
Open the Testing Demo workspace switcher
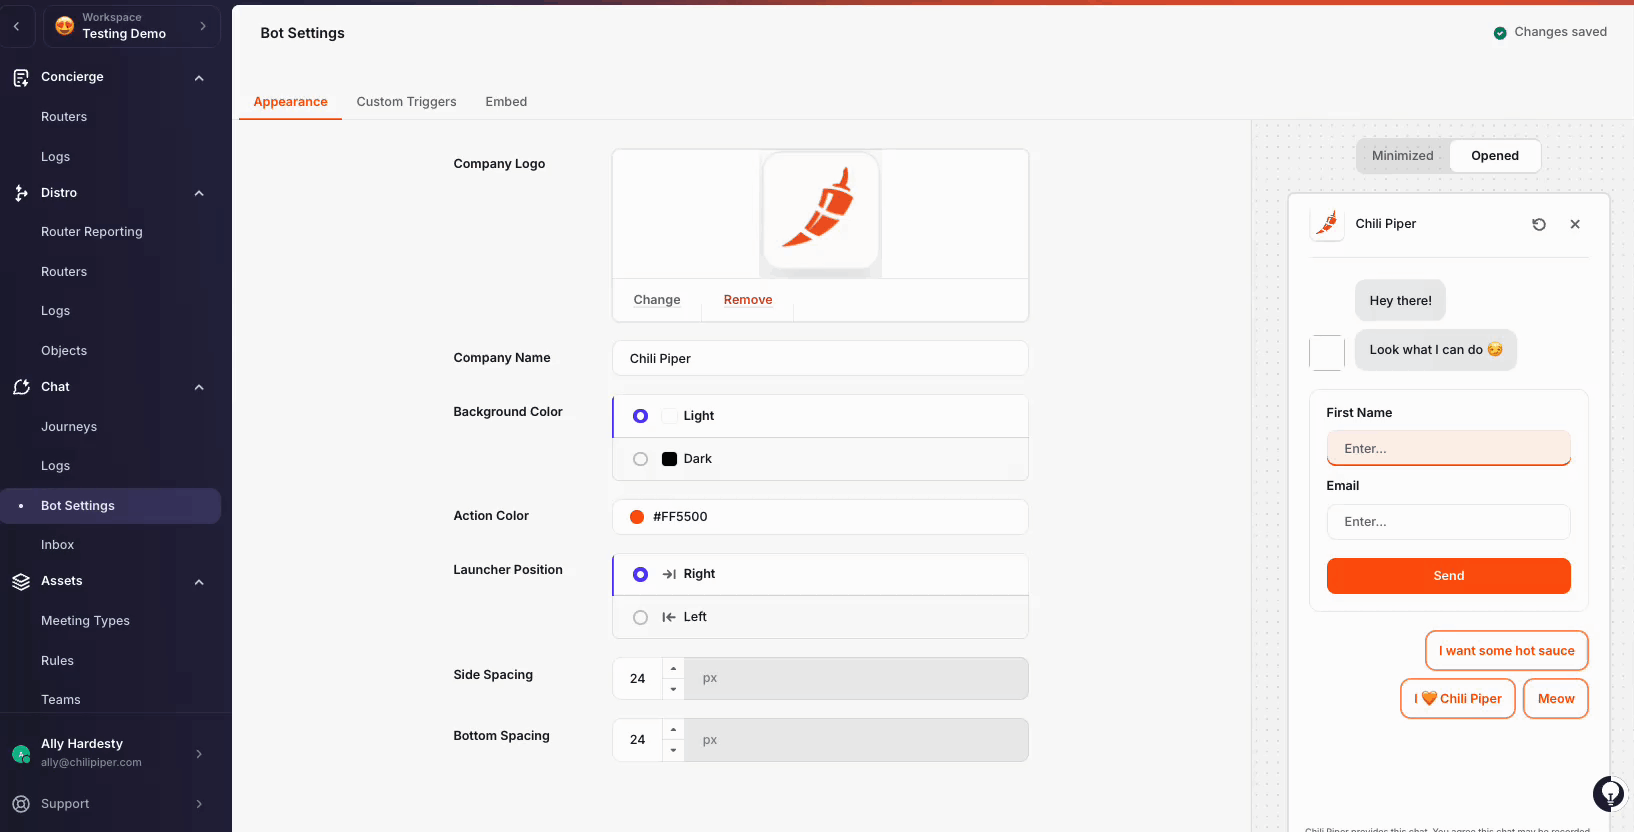pyautogui.click(x=132, y=26)
